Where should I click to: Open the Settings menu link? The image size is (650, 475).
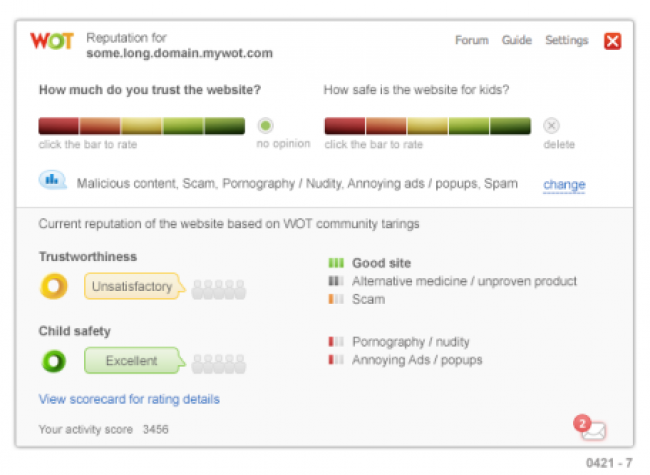pos(567,40)
